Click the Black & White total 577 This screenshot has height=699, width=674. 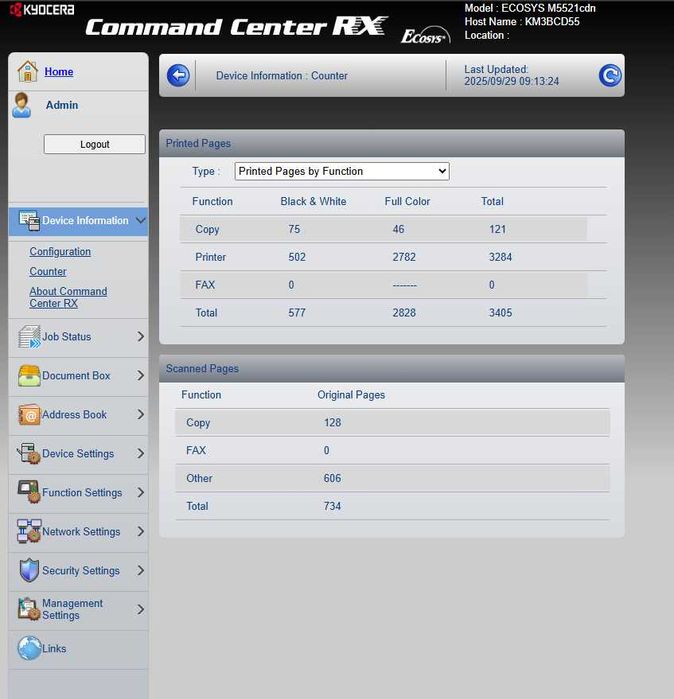click(297, 313)
